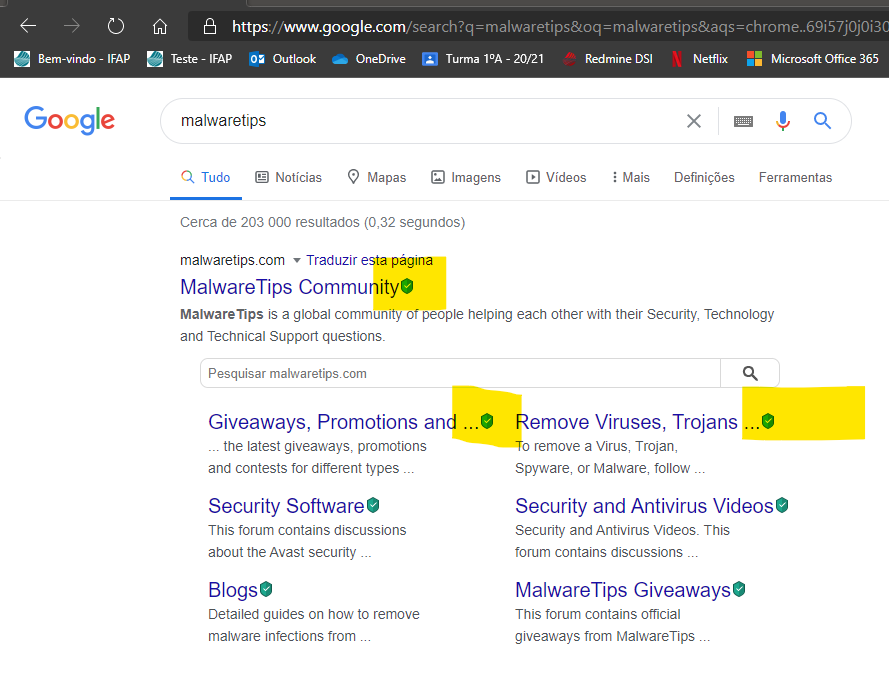Open the Turma 1ºA - 20/21 bookmark

[483, 59]
